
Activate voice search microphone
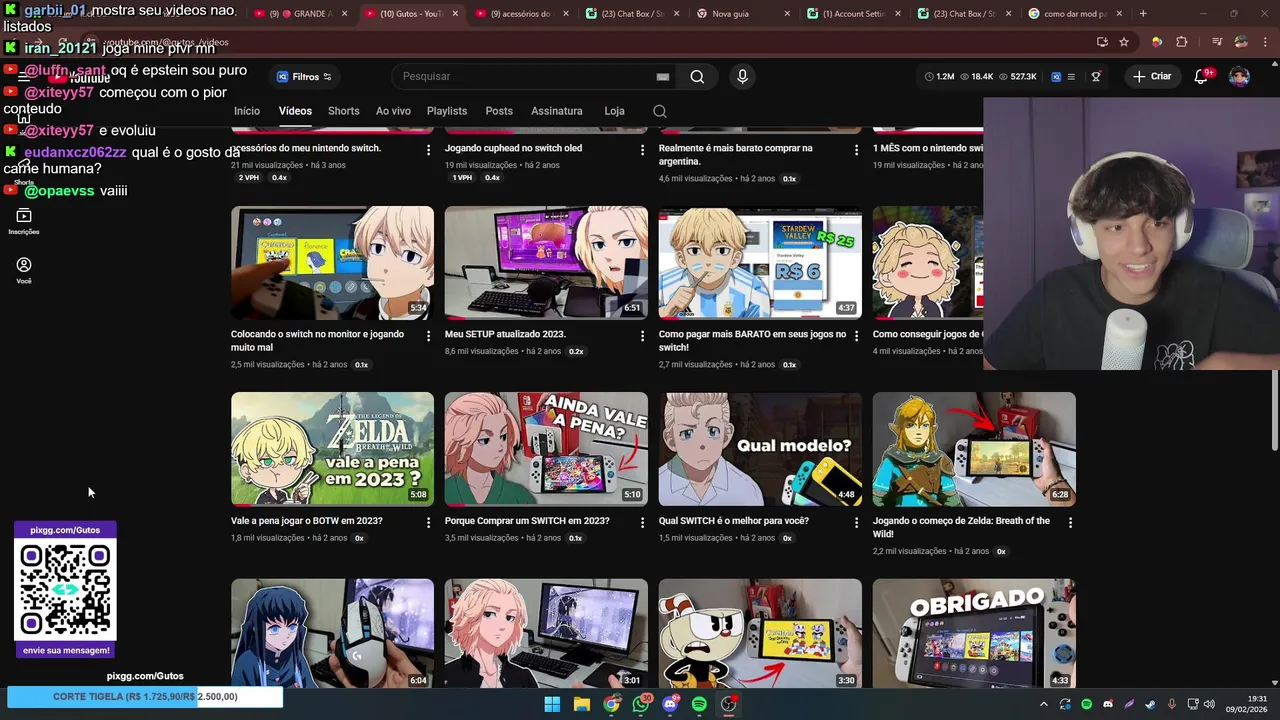pos(742,77)
